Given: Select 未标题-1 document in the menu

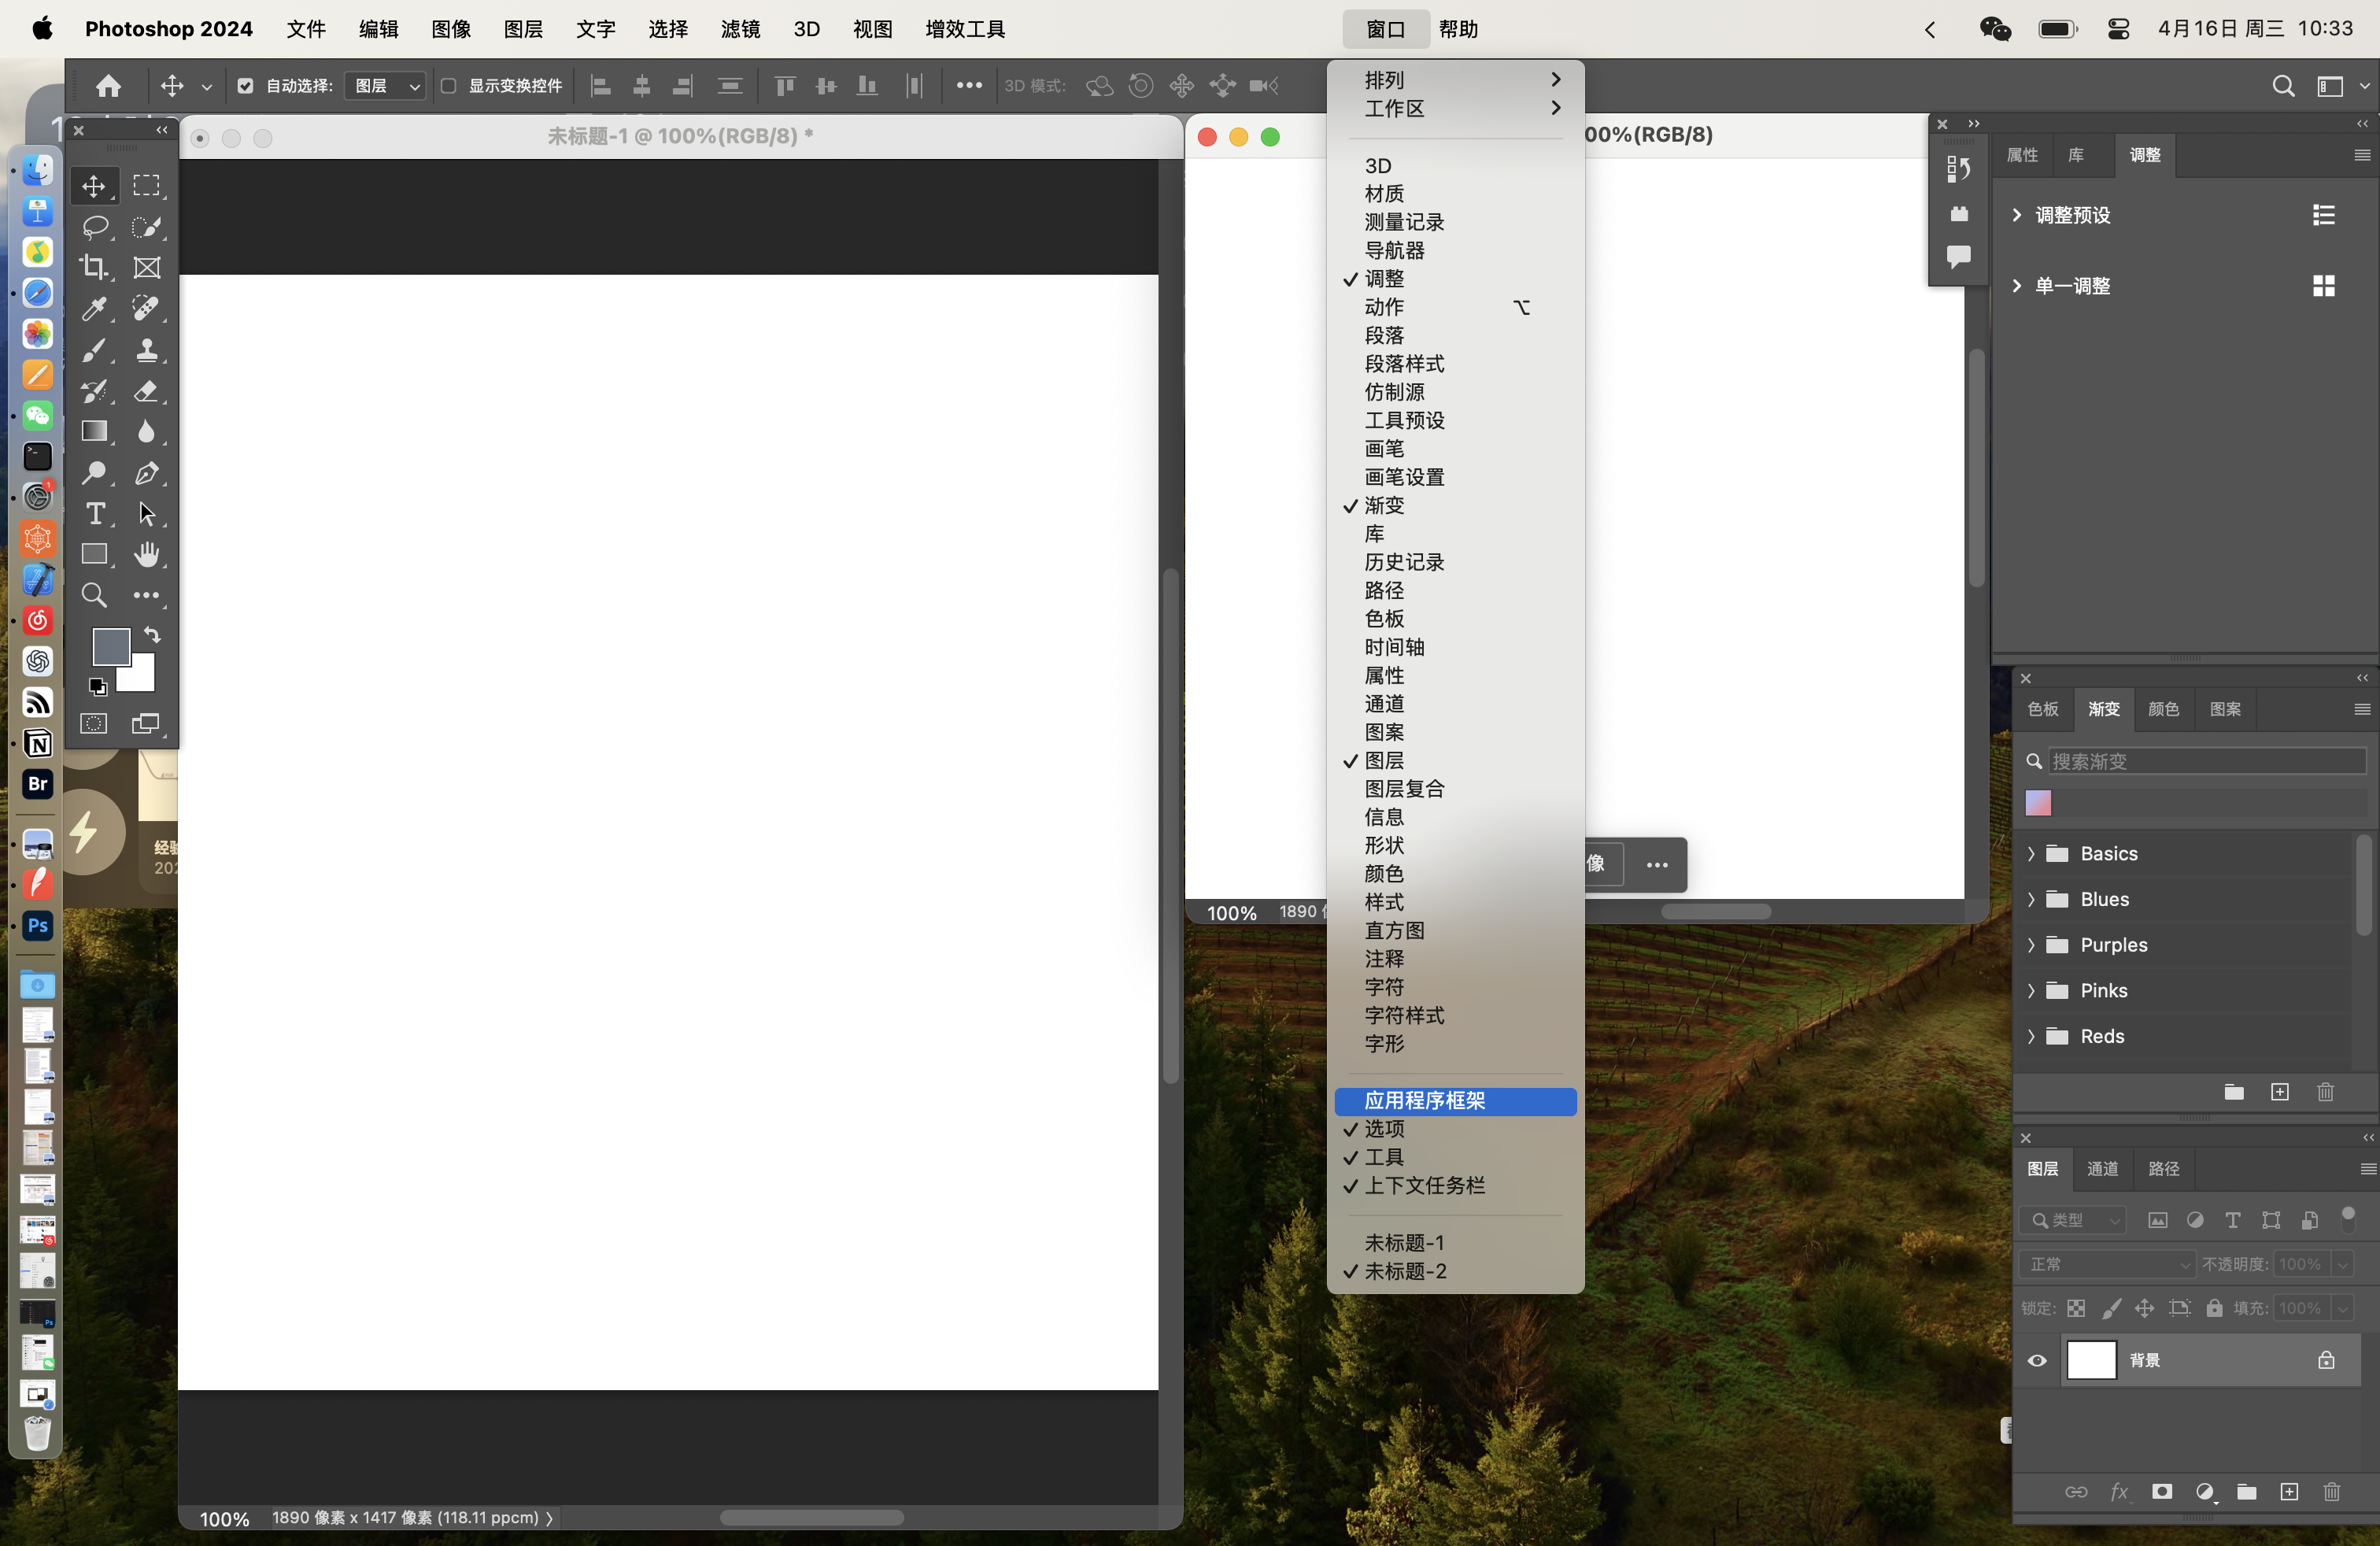Looking at the screenshot, I should [x=1404, y=1242].
